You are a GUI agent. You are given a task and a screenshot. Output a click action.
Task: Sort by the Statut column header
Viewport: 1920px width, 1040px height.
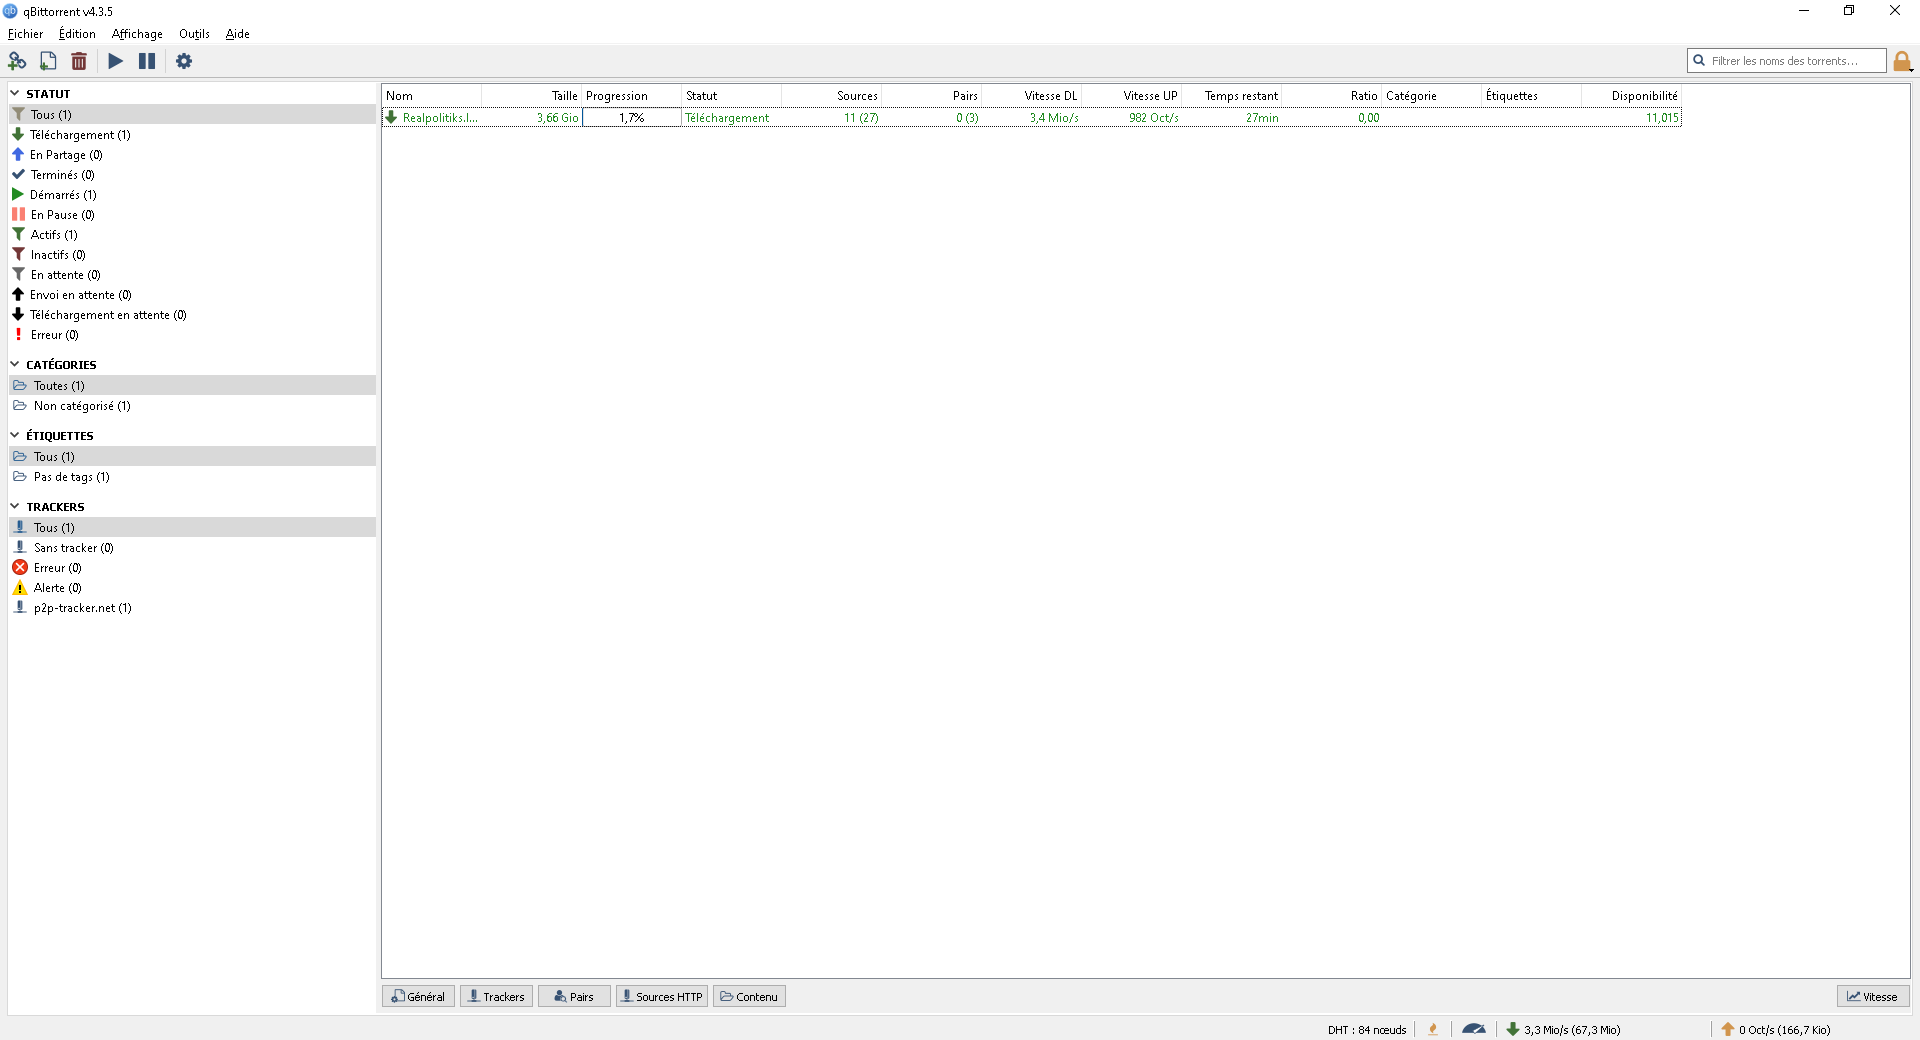[732, 96]
